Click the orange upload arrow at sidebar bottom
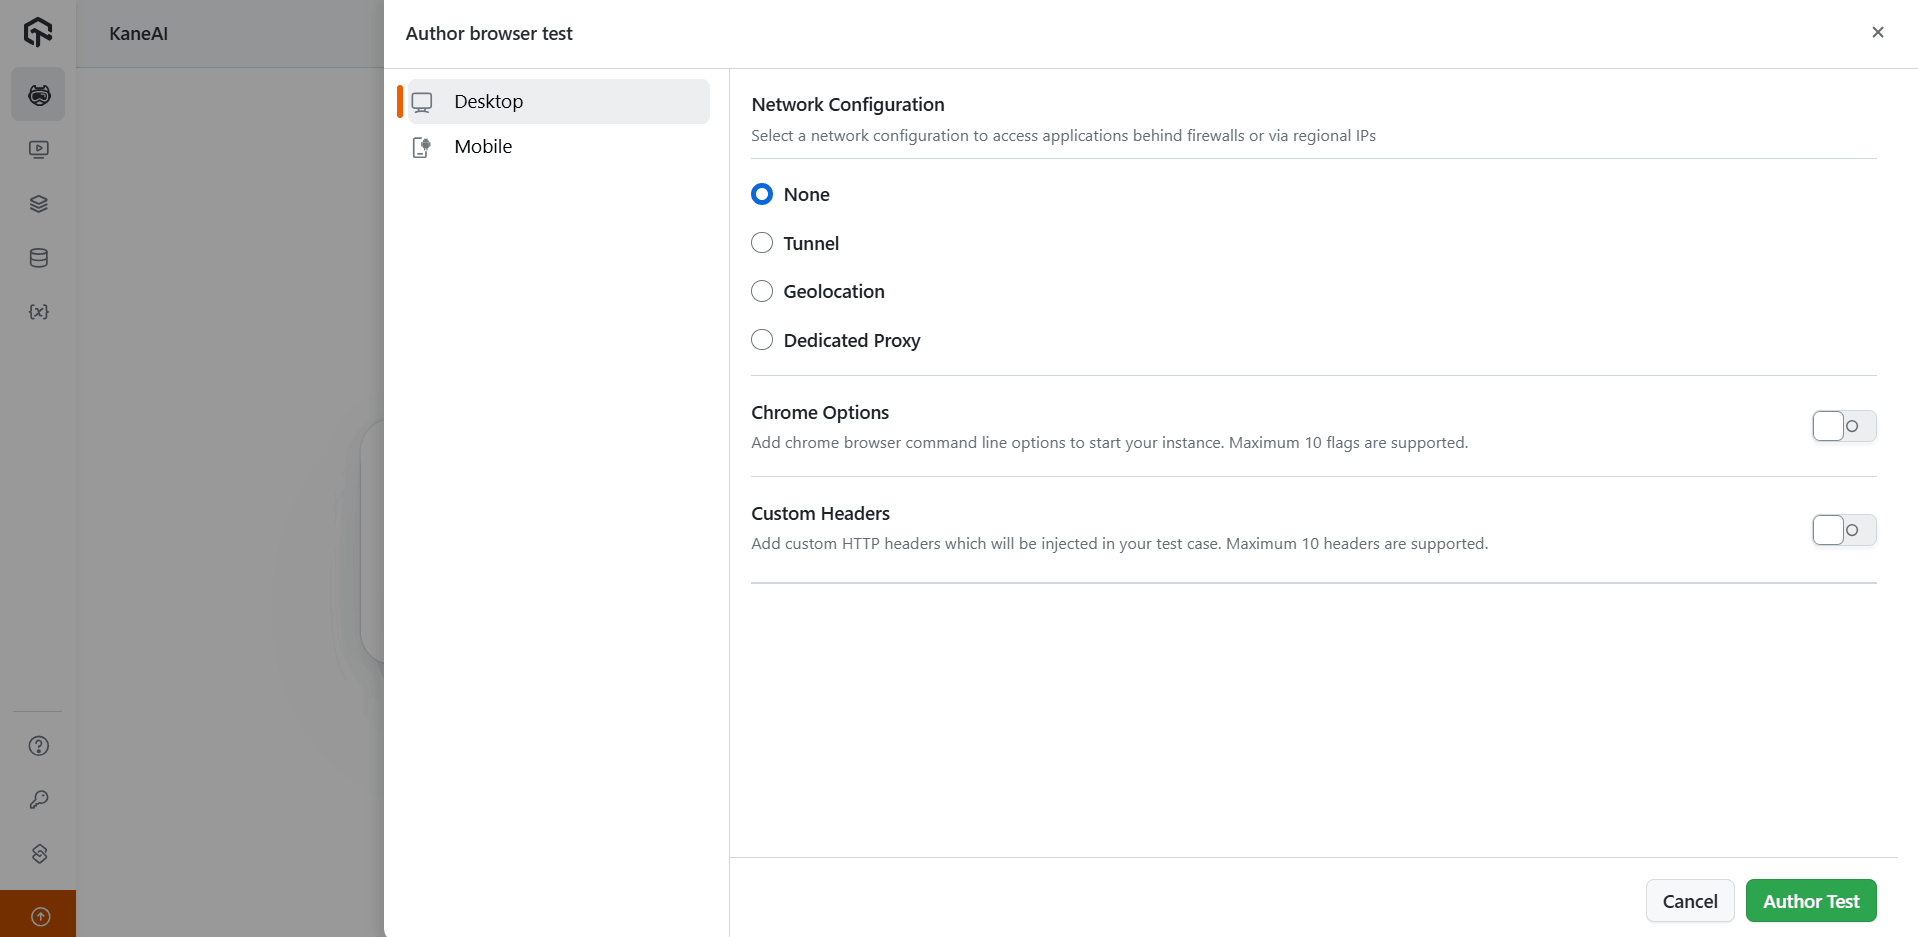Image resolution: width=1918 pixels, height=937 pixels. click(40, 915)
